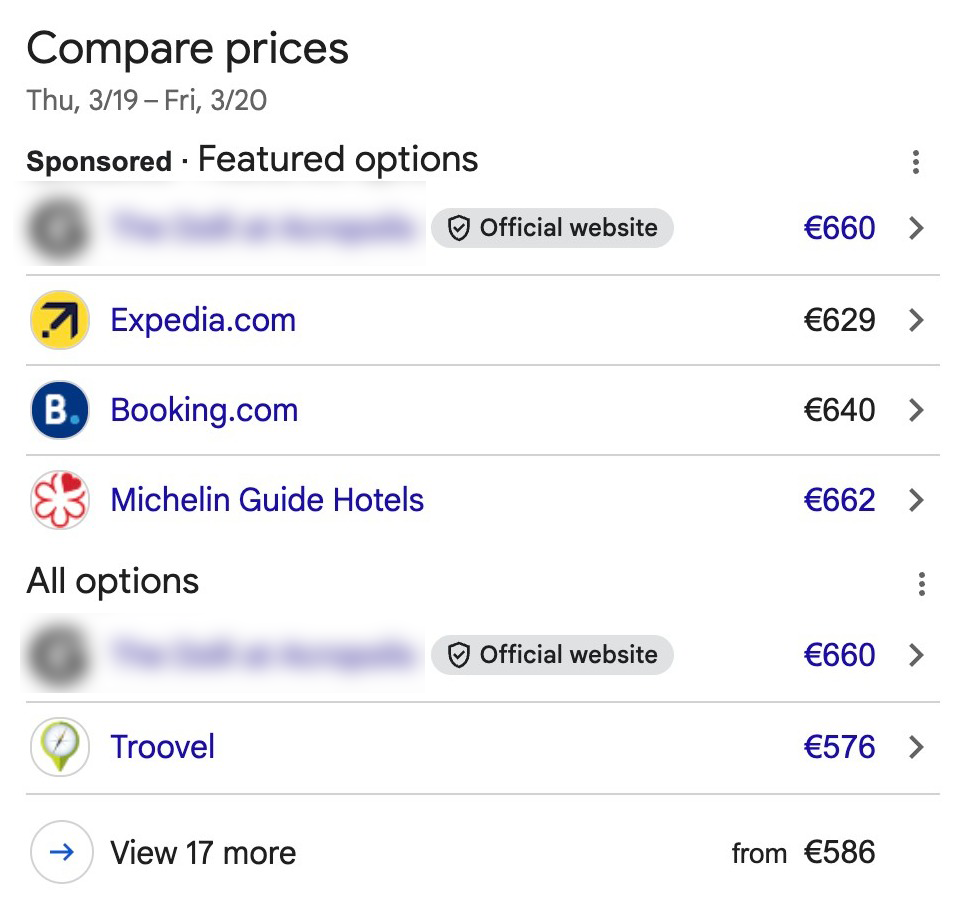Select the Expedia.com logo icon
Viewport: 956px width, 906px height.
[59, 320]
